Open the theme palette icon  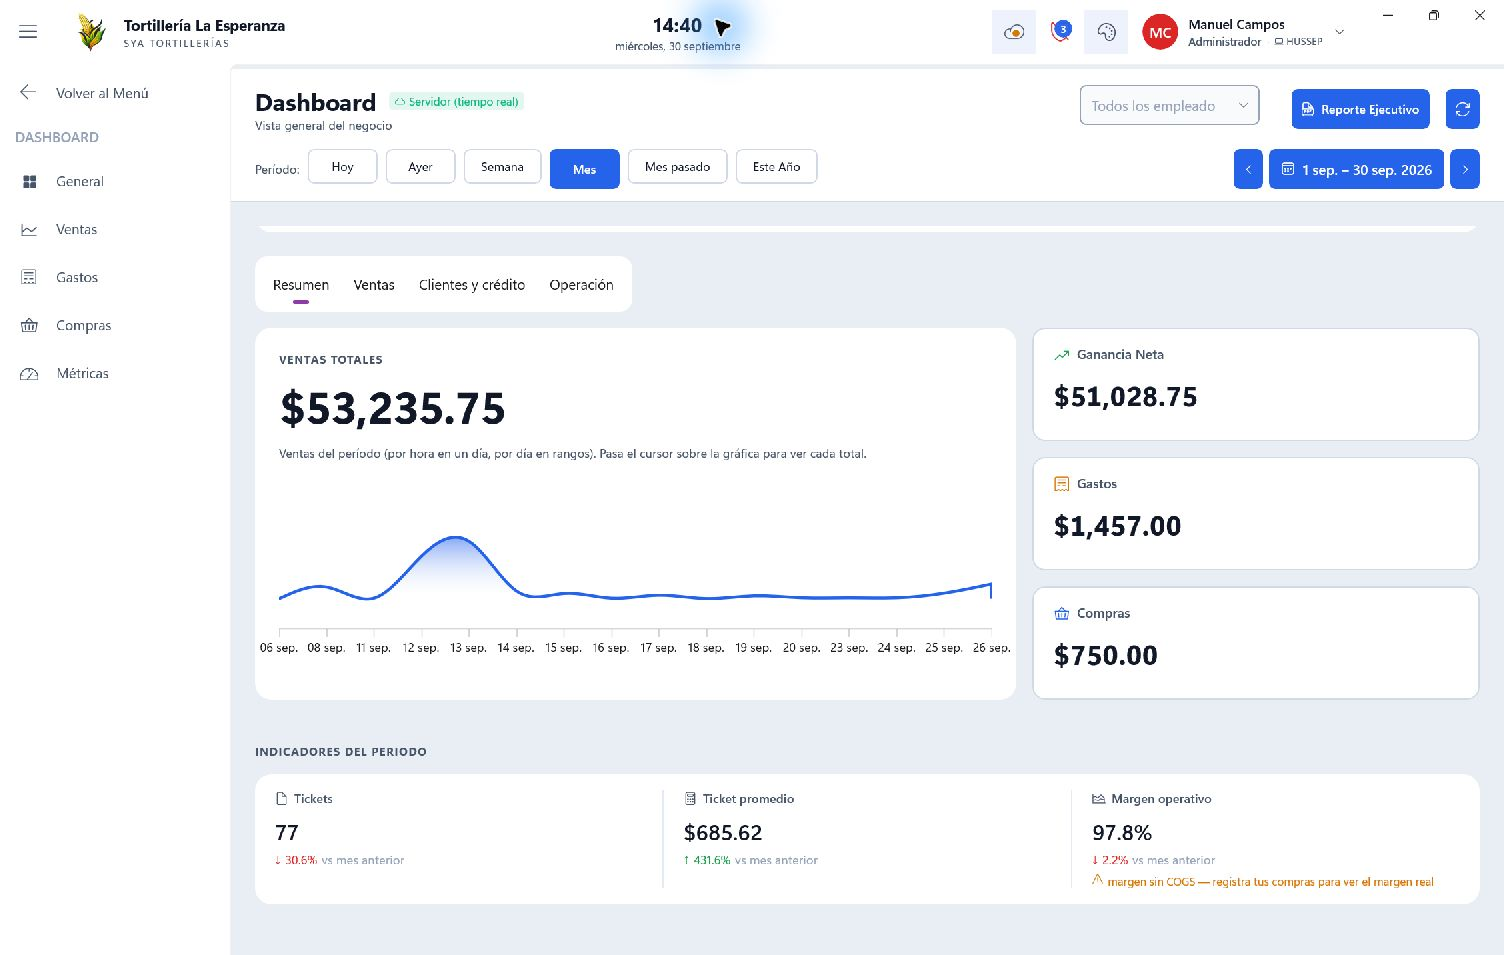tap(1106, 32)
